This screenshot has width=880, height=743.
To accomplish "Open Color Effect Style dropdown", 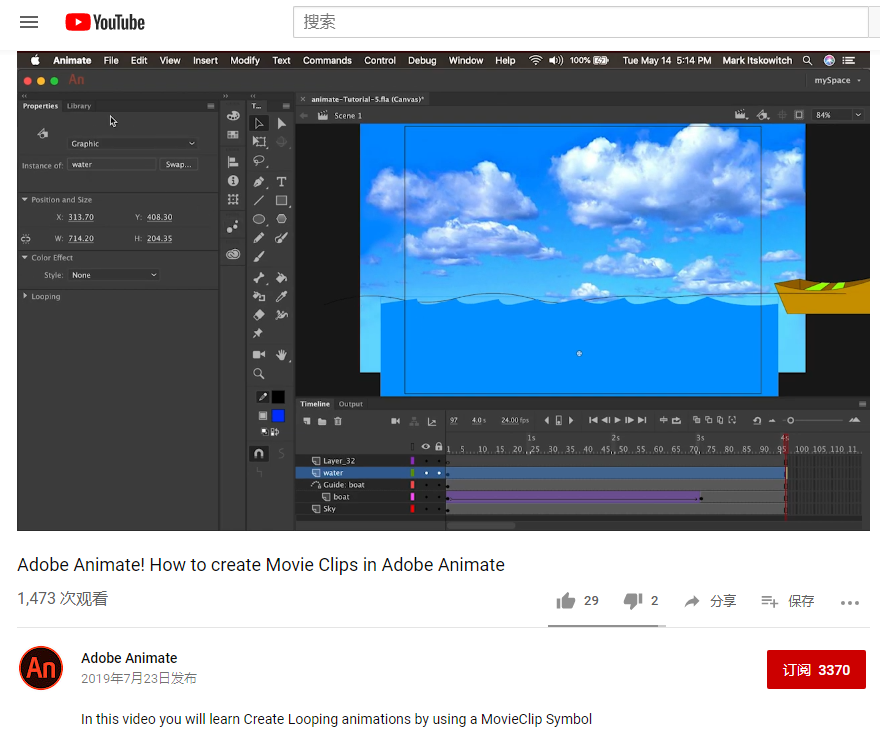I will tap(113, 275).
